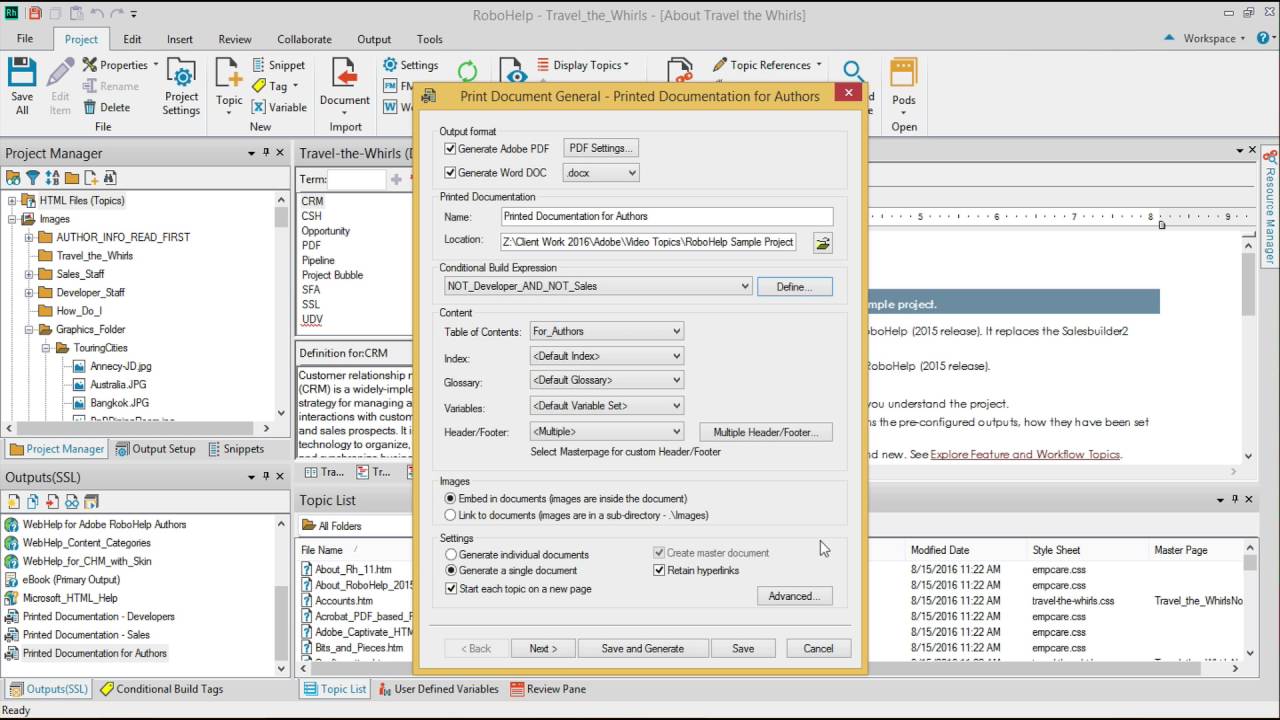Click the Save All ribbon icon
1280x720 pixels.
pos(22,74)
